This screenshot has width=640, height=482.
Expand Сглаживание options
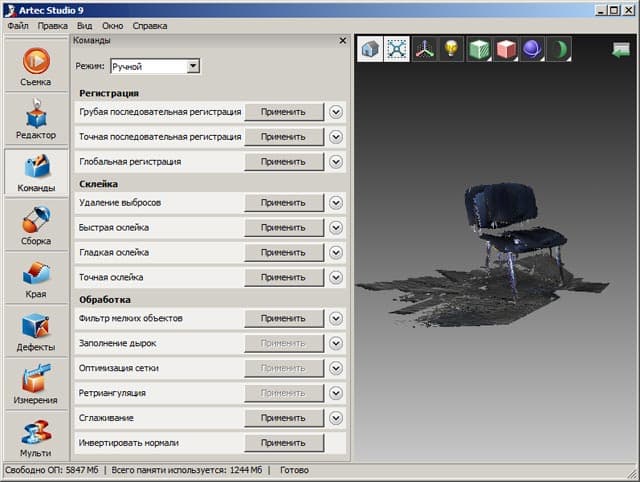coord(336,418)
